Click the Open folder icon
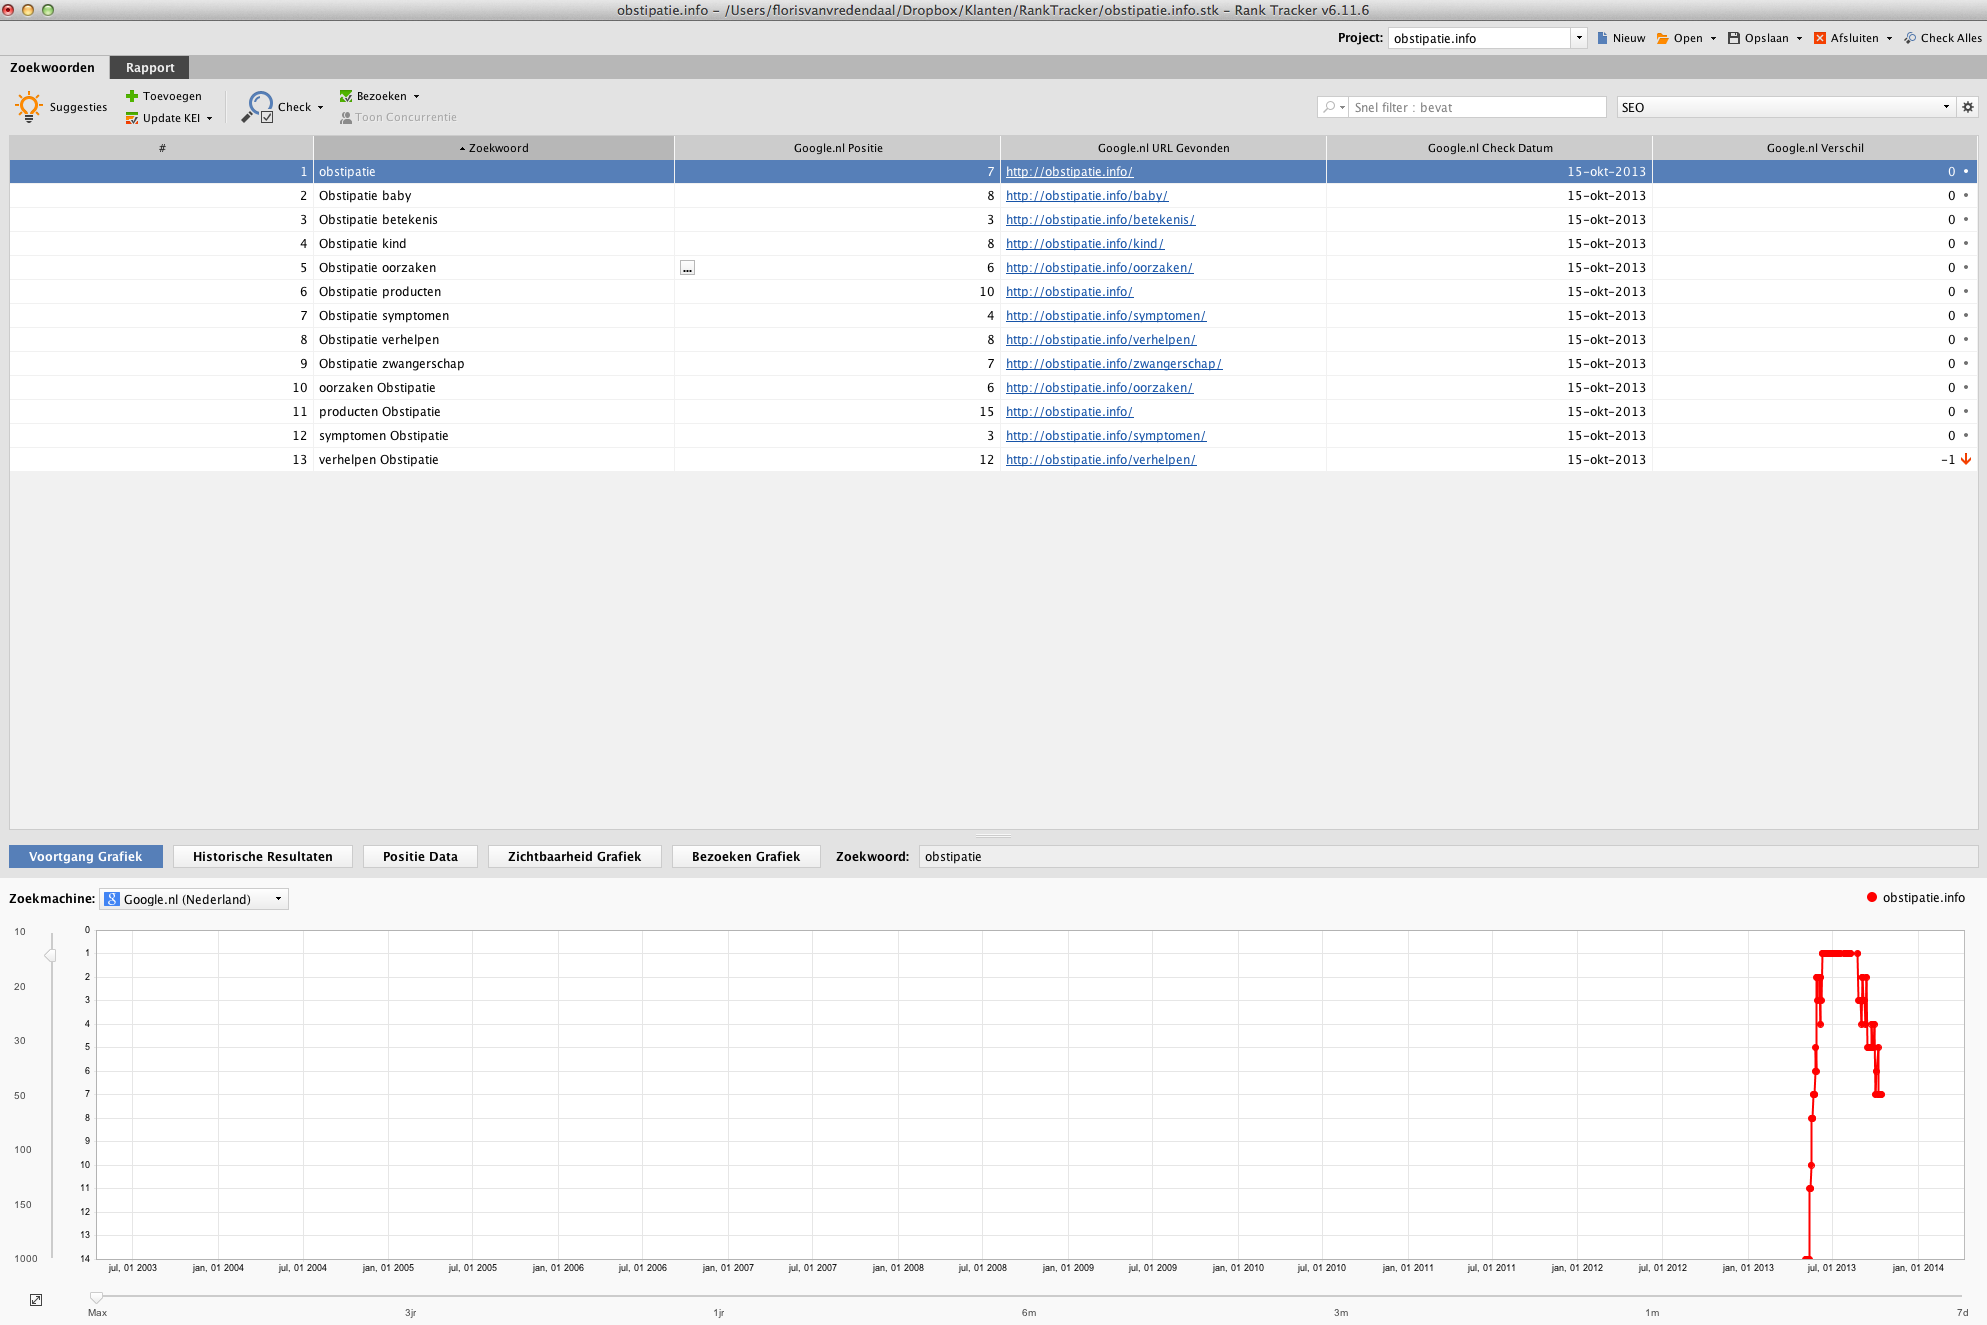 click(1662, 38)
